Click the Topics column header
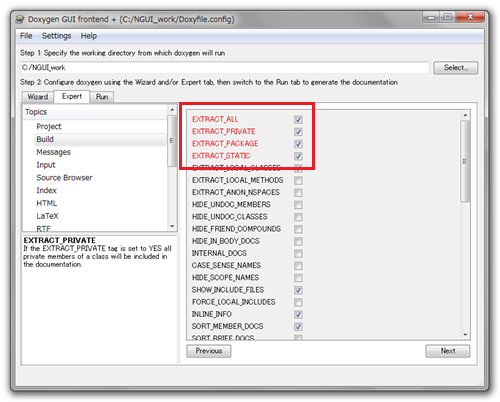Image resolution: width=500 pixels, height=402 pixels. pos(95,112)
